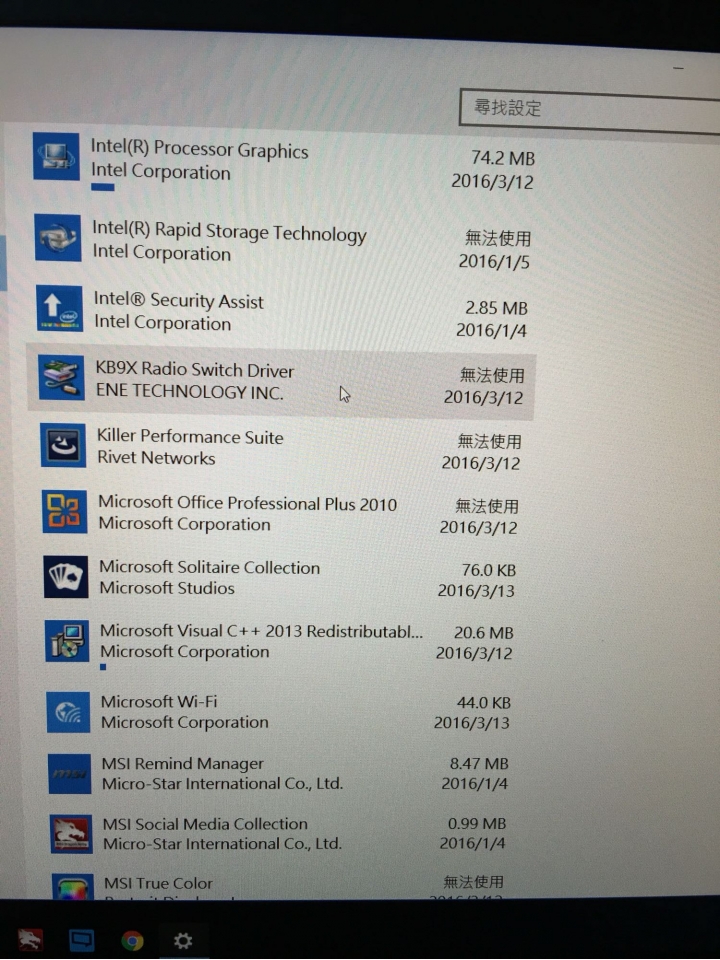Select Intel(R) Rapid Storage Technology entry text
This screenshot has width=720, height=960.
pyautogui.click(x=230, y=232)
